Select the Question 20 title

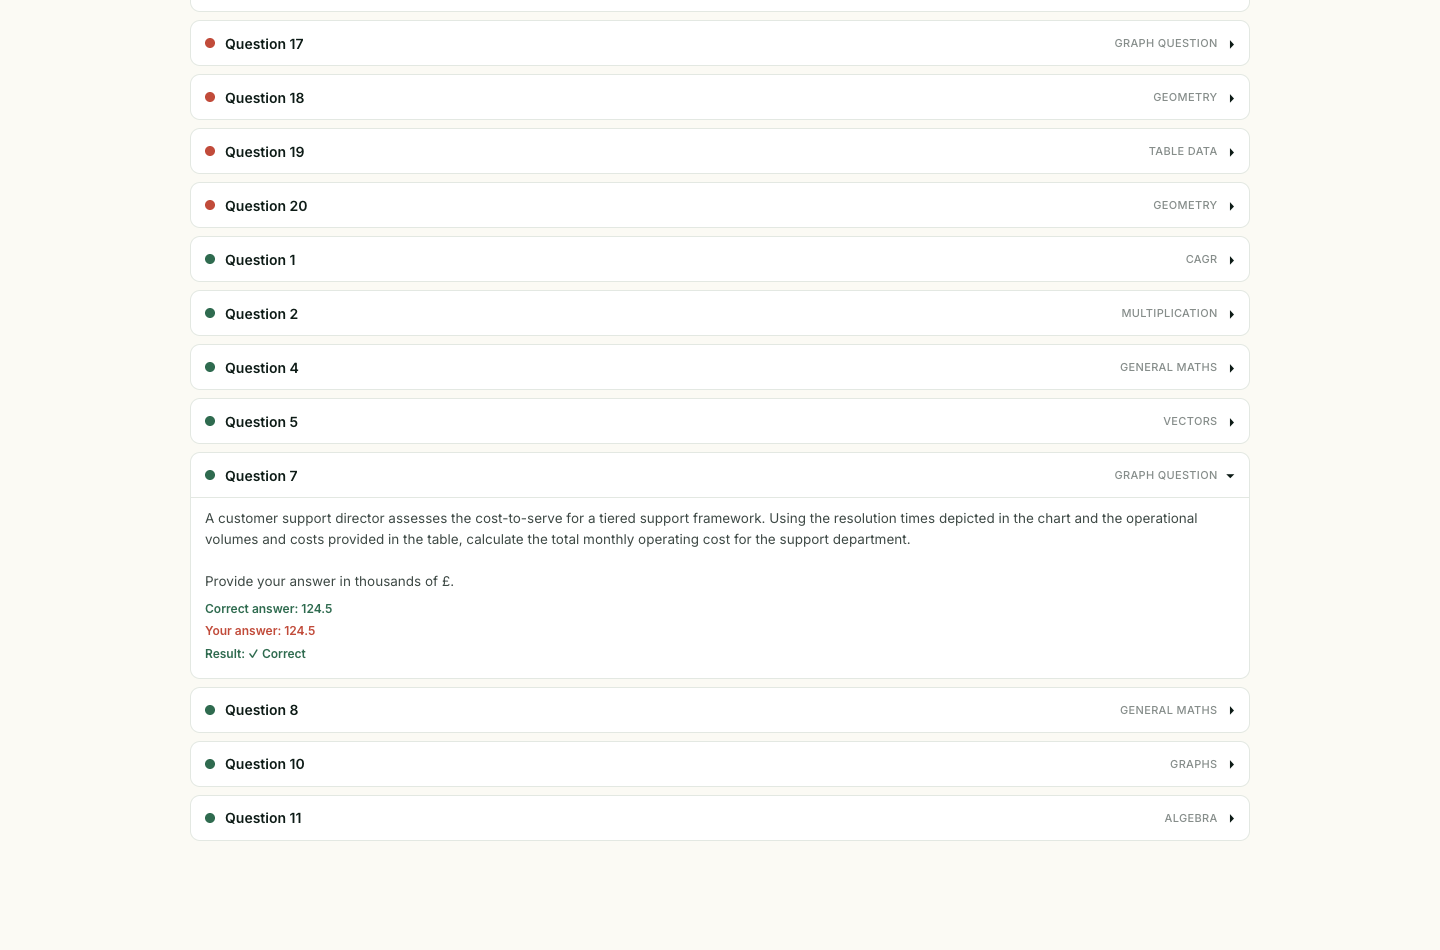(266, 206)
